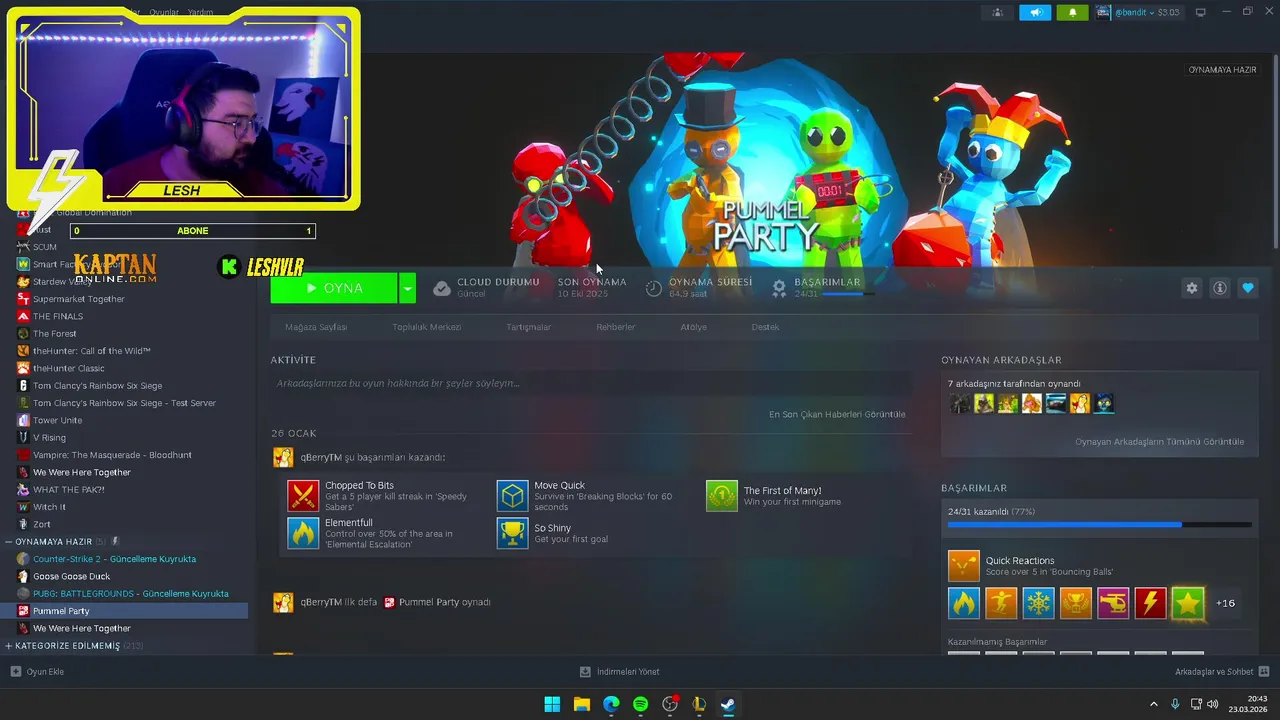The image size is (1280, 720).
Task: Open the Tartışmalar tab
Action: [x=528, y=327]
